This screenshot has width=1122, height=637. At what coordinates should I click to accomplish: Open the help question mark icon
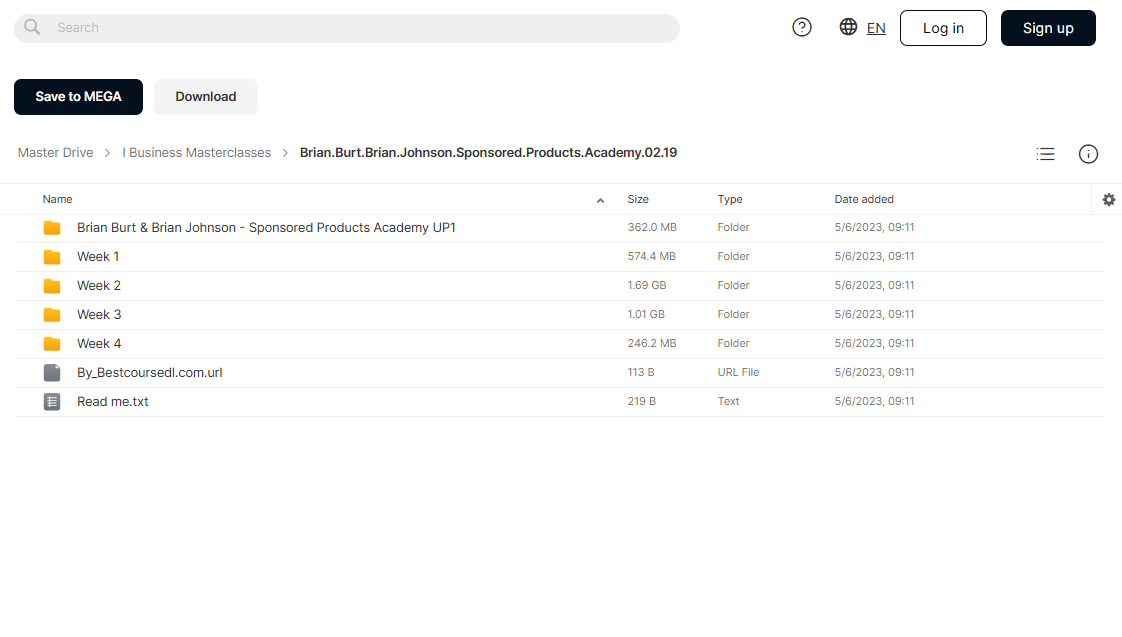[x=801, y=27]
